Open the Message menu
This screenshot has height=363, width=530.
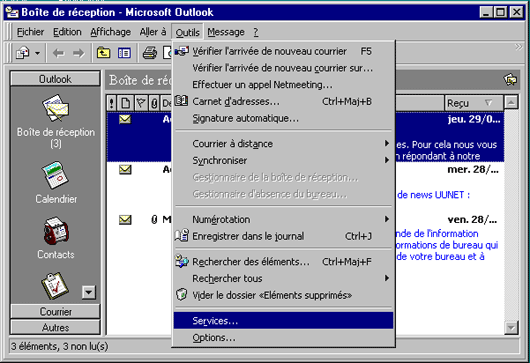226,32
